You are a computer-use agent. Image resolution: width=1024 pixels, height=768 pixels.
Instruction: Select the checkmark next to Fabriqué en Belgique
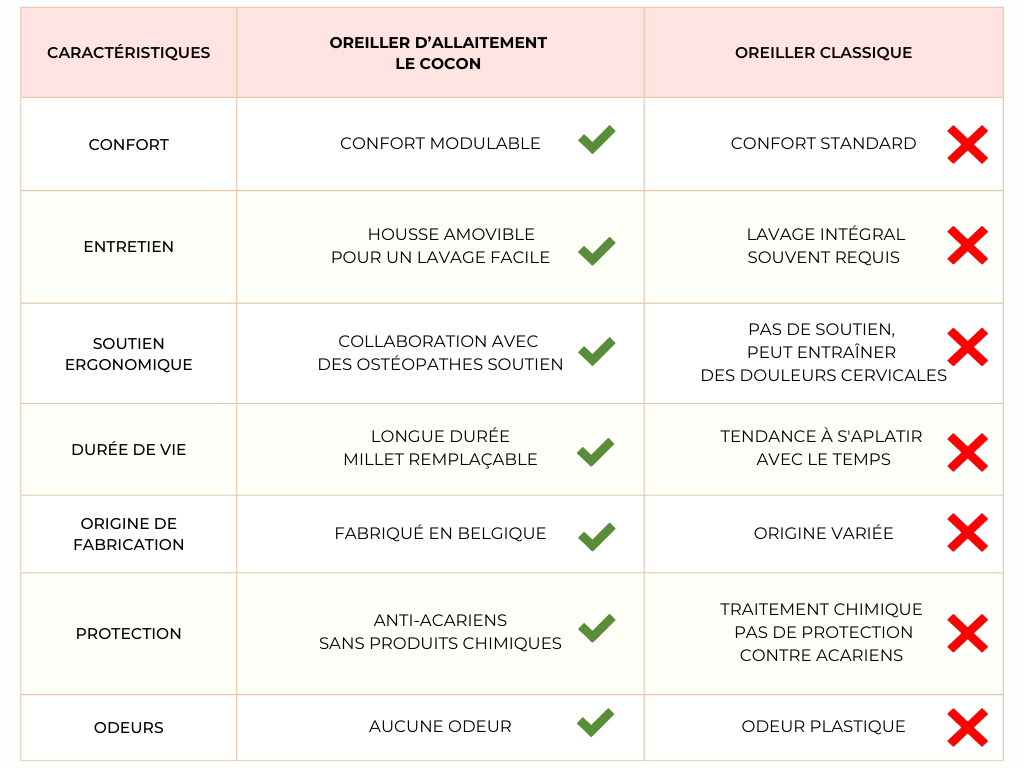(x=596, y=536)
